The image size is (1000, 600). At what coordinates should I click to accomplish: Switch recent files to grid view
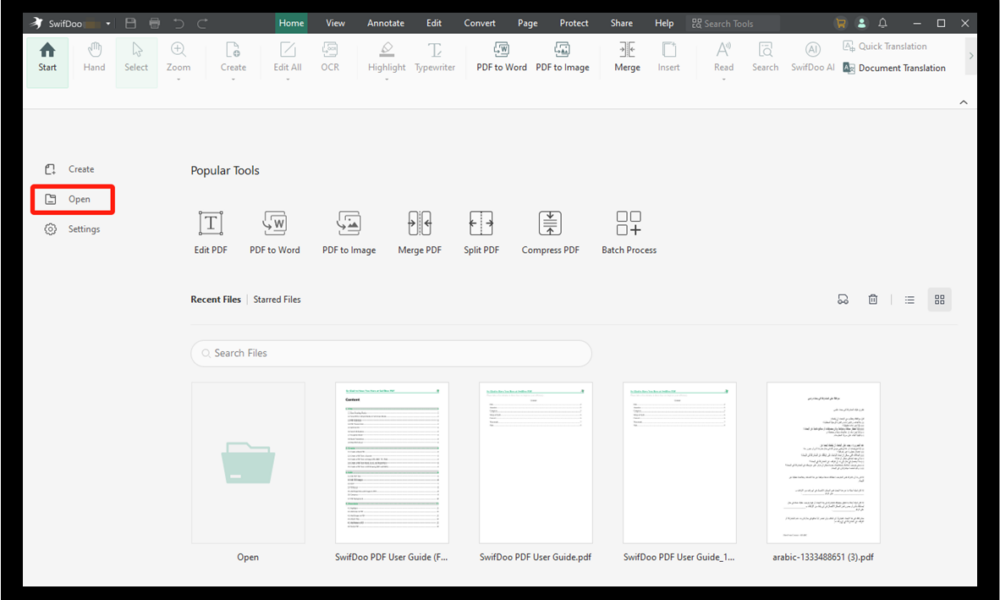point(939,299)
